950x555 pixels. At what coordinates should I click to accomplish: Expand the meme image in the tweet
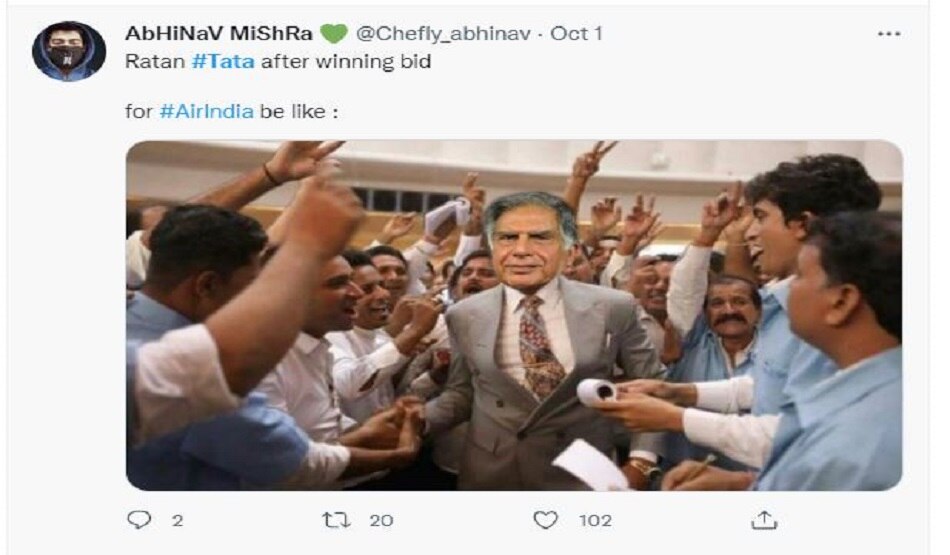click(514, 315)
